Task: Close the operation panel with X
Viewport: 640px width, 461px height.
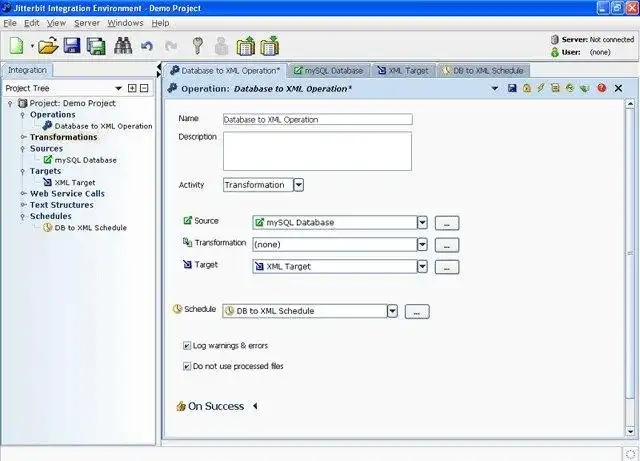Action: point(618,88)
